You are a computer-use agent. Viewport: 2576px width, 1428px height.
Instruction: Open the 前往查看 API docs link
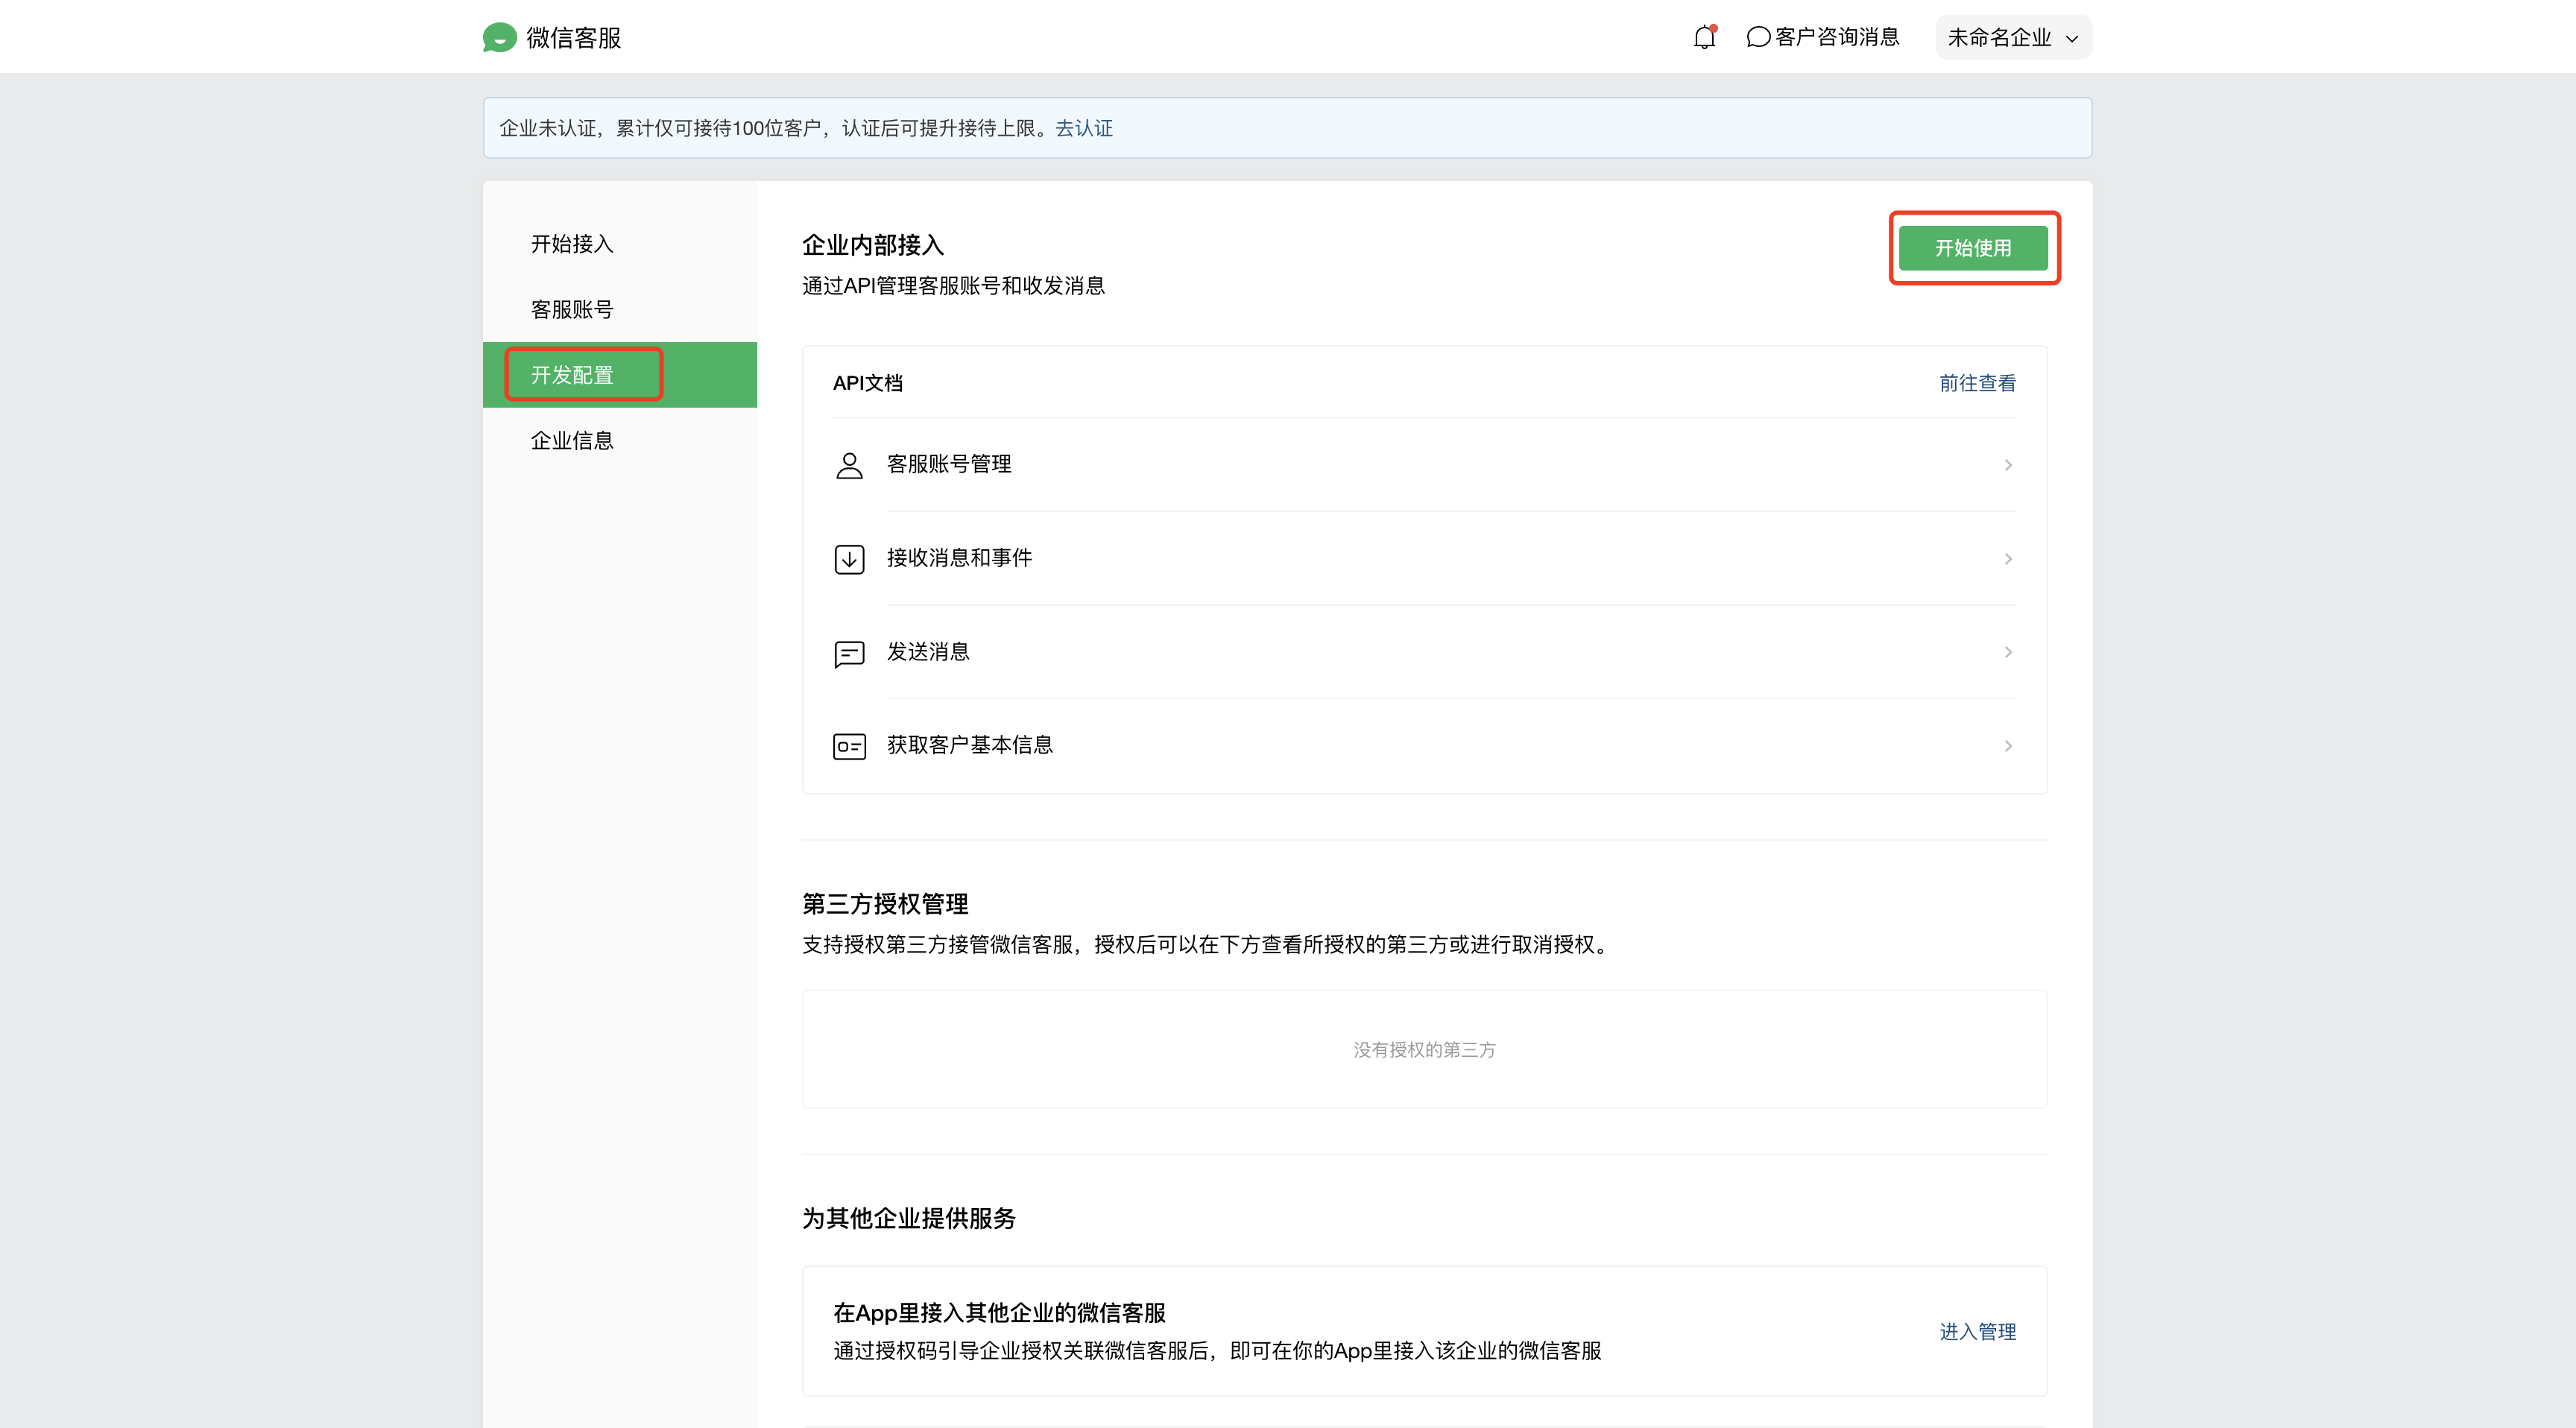click(1977, 383)
